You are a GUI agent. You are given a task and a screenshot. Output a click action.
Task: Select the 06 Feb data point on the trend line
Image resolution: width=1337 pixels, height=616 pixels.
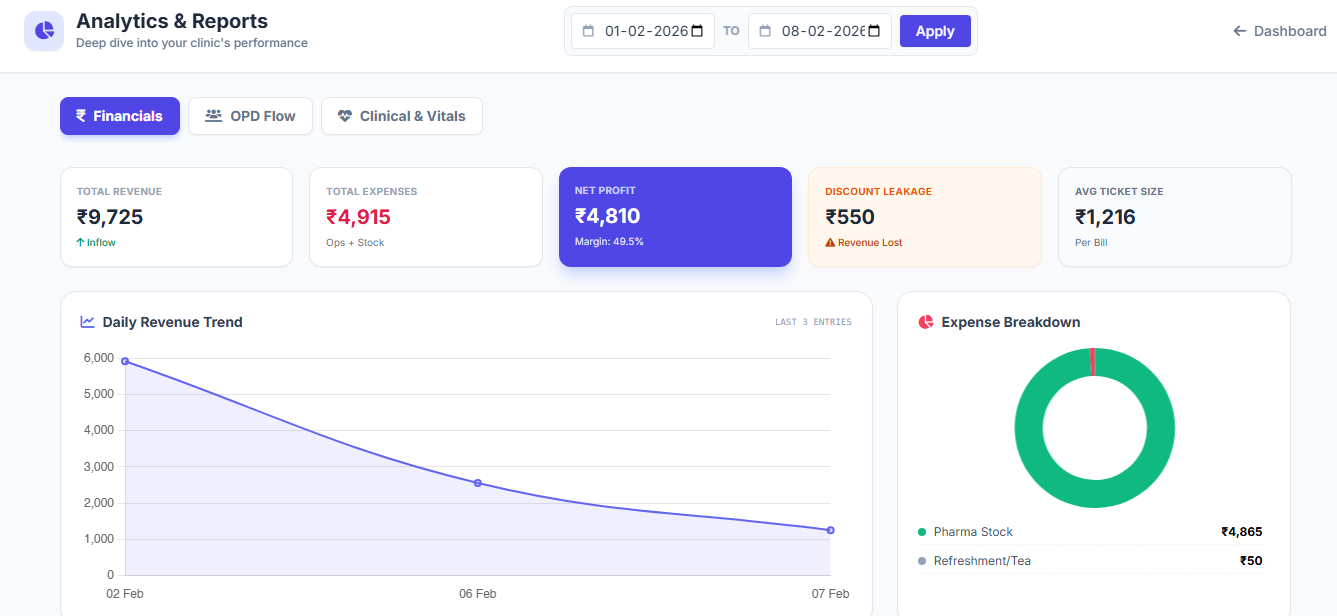[478, 481]
